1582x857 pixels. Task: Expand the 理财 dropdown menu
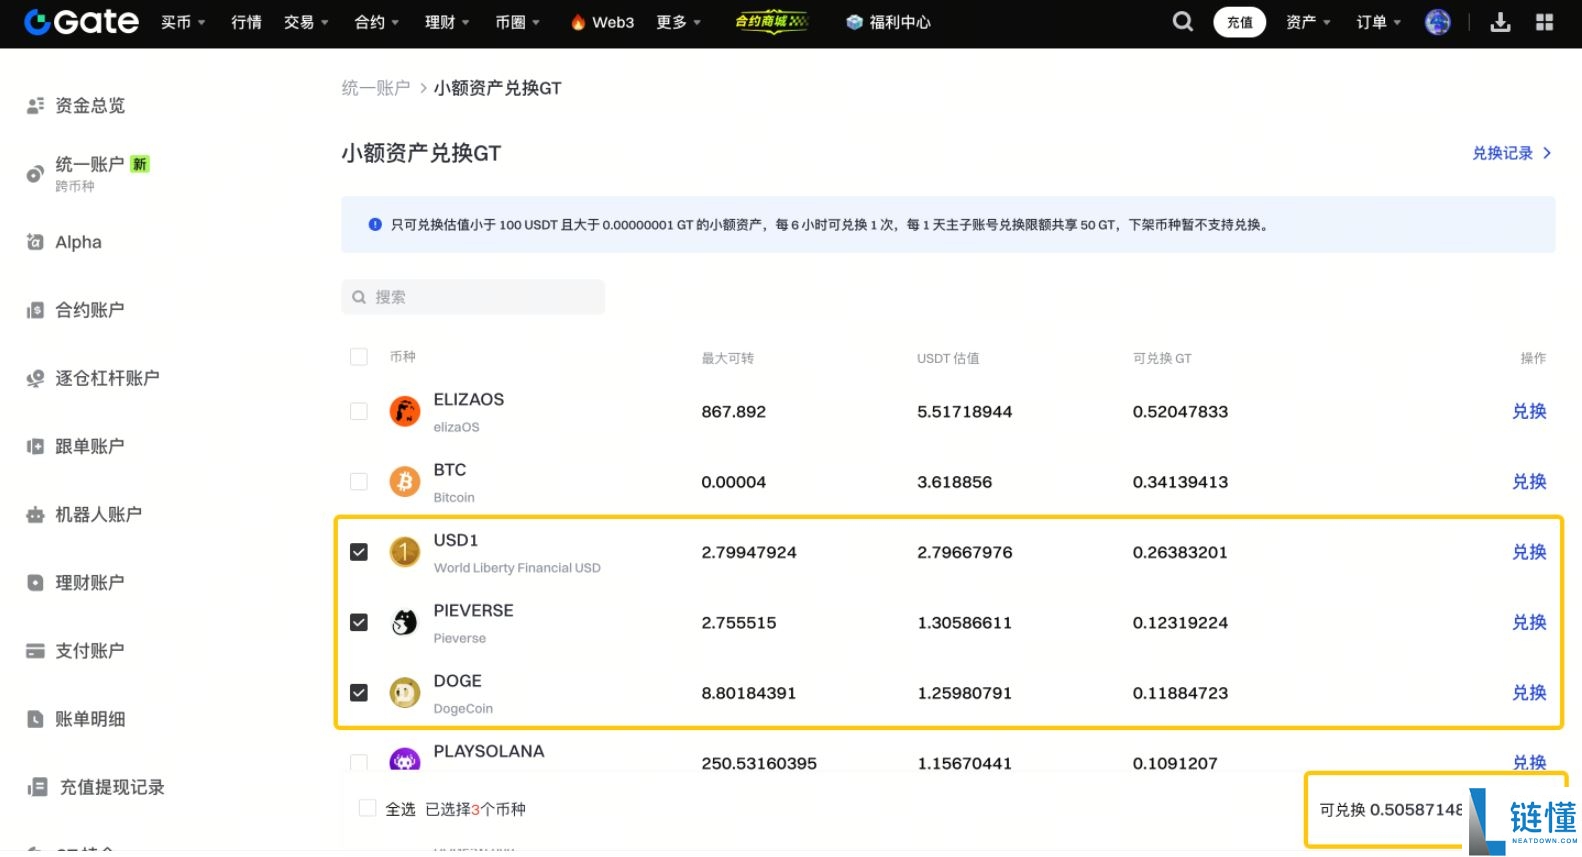pyautogui.click(x=447, y=22)
